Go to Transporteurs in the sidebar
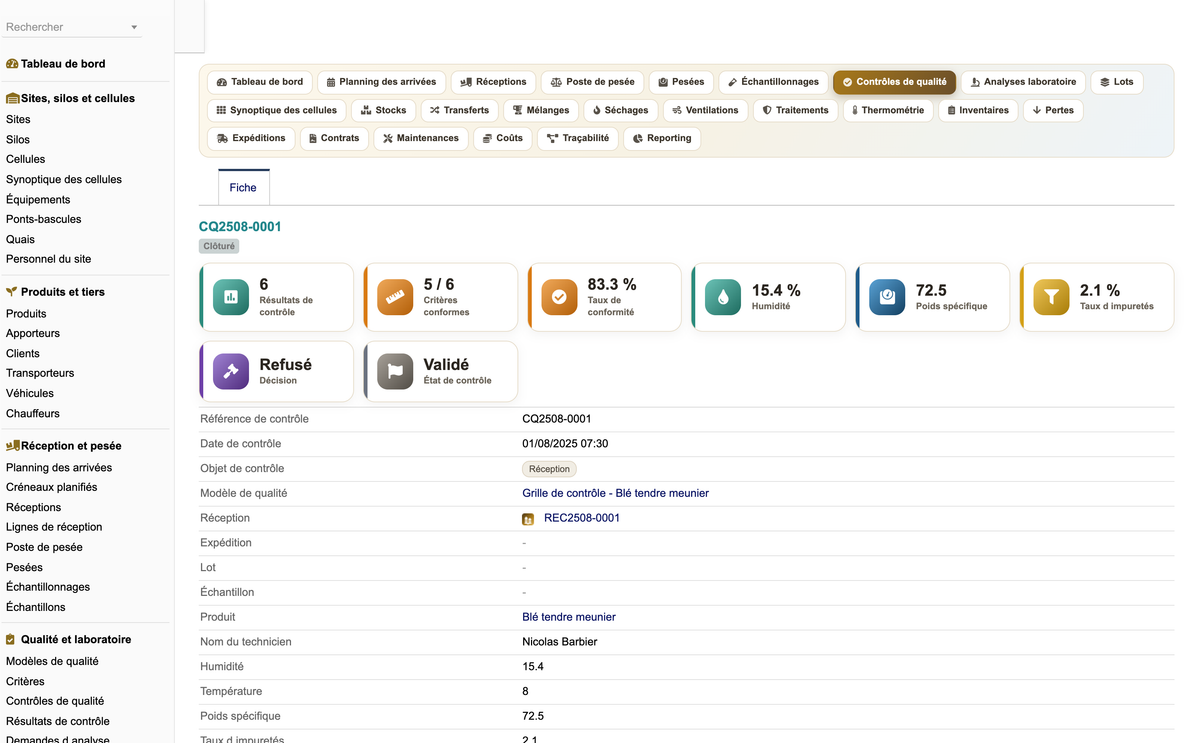 coord(40,373)
